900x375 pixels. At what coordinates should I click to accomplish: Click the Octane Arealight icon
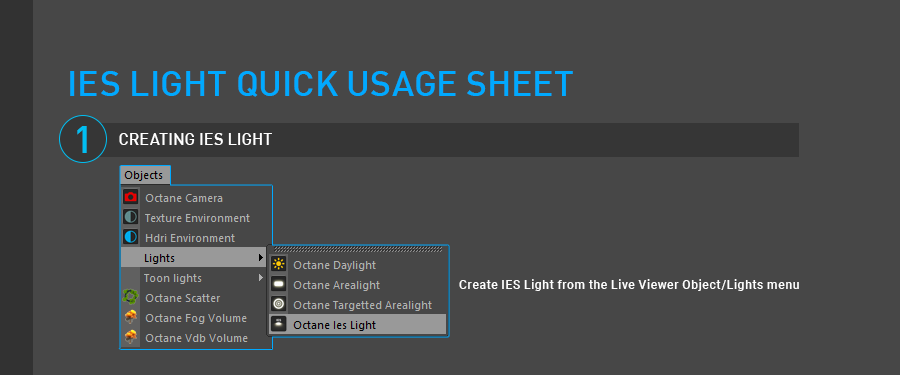(279, 284)
